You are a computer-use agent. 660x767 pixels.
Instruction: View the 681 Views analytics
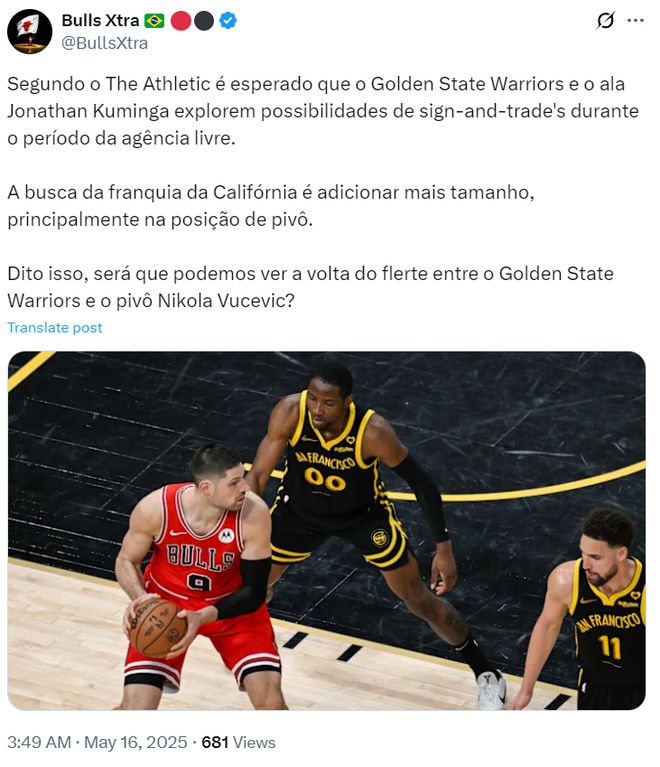(x=238, y=742)
